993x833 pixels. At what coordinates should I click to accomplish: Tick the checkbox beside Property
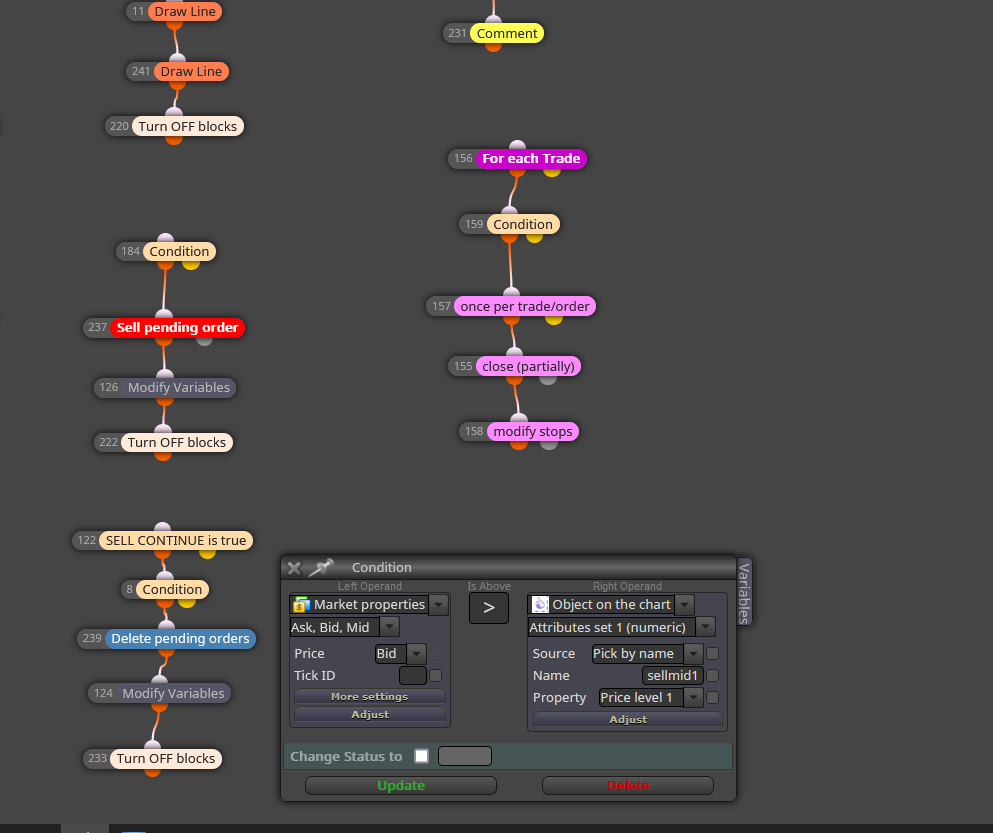click(712, 697)
